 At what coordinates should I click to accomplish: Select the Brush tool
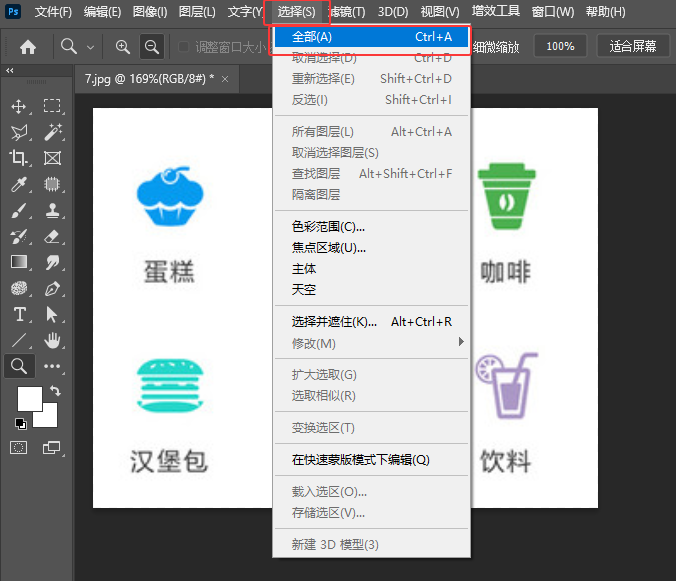pos(19,210)
